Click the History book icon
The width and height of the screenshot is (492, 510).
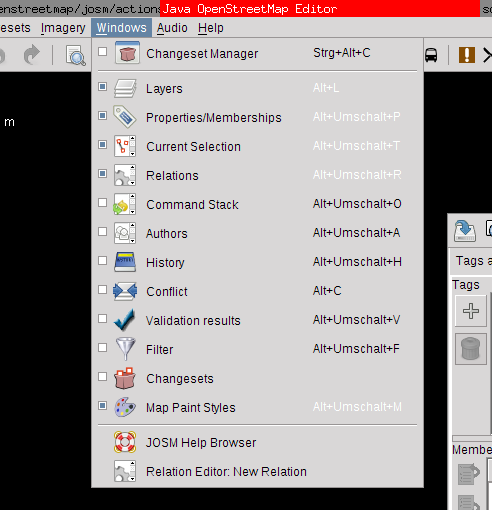tap(125, 262)
